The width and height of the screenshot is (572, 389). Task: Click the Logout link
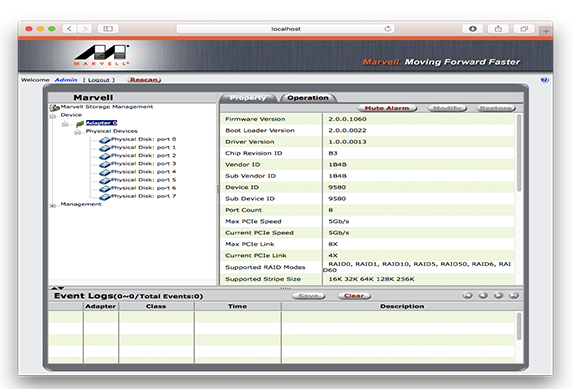point(99,80)
